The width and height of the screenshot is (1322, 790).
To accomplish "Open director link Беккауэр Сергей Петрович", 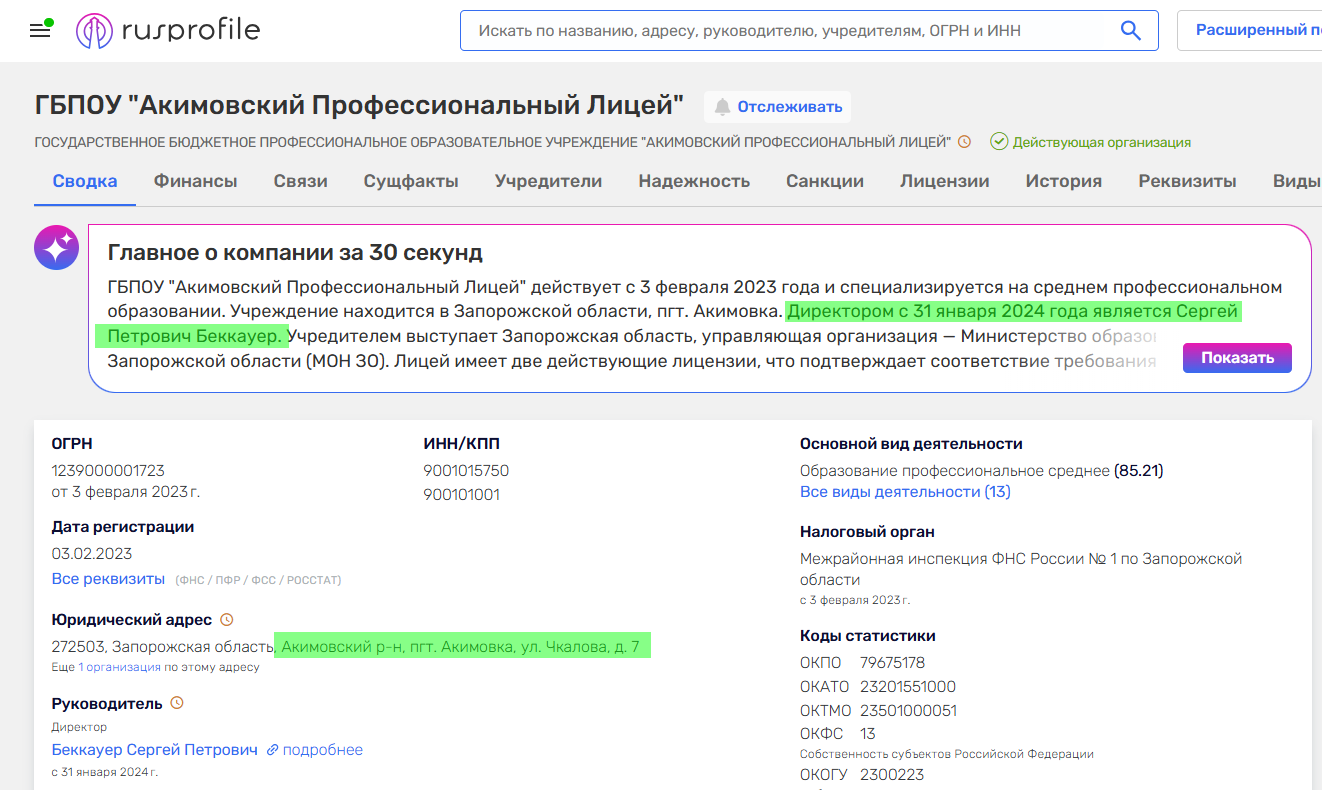I will 154,750.
